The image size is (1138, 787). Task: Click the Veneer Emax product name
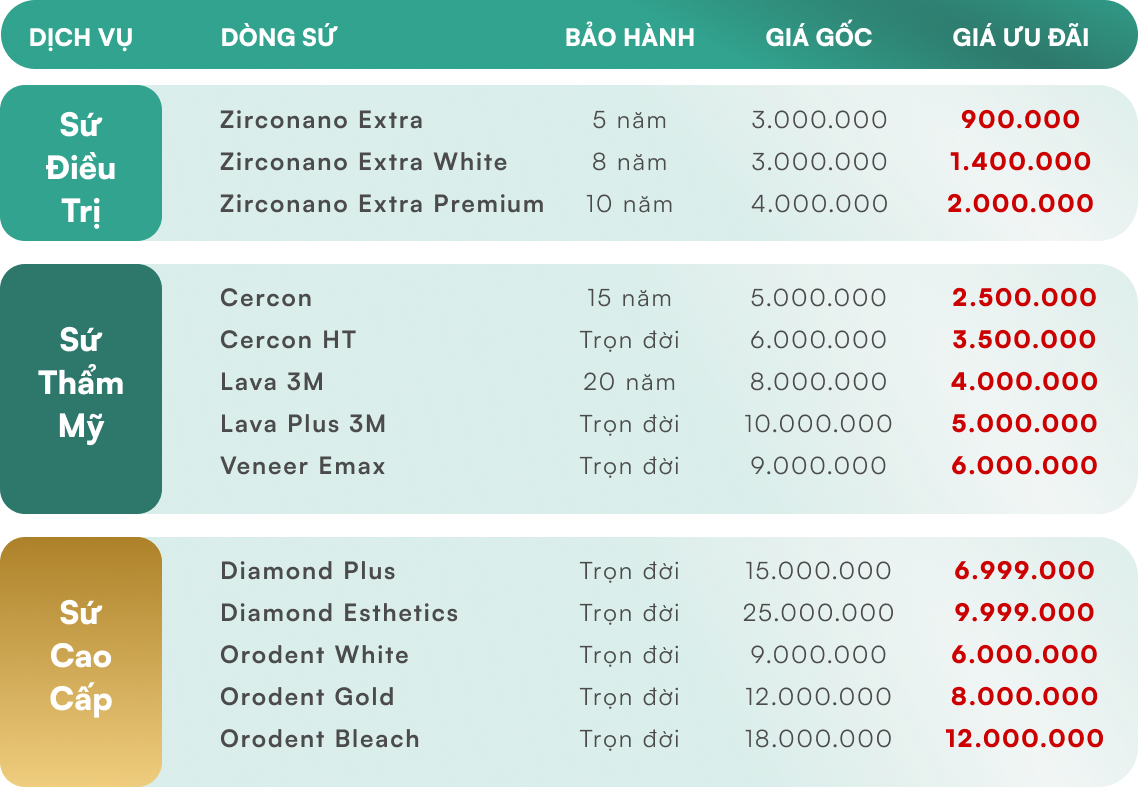click(303, 465)
